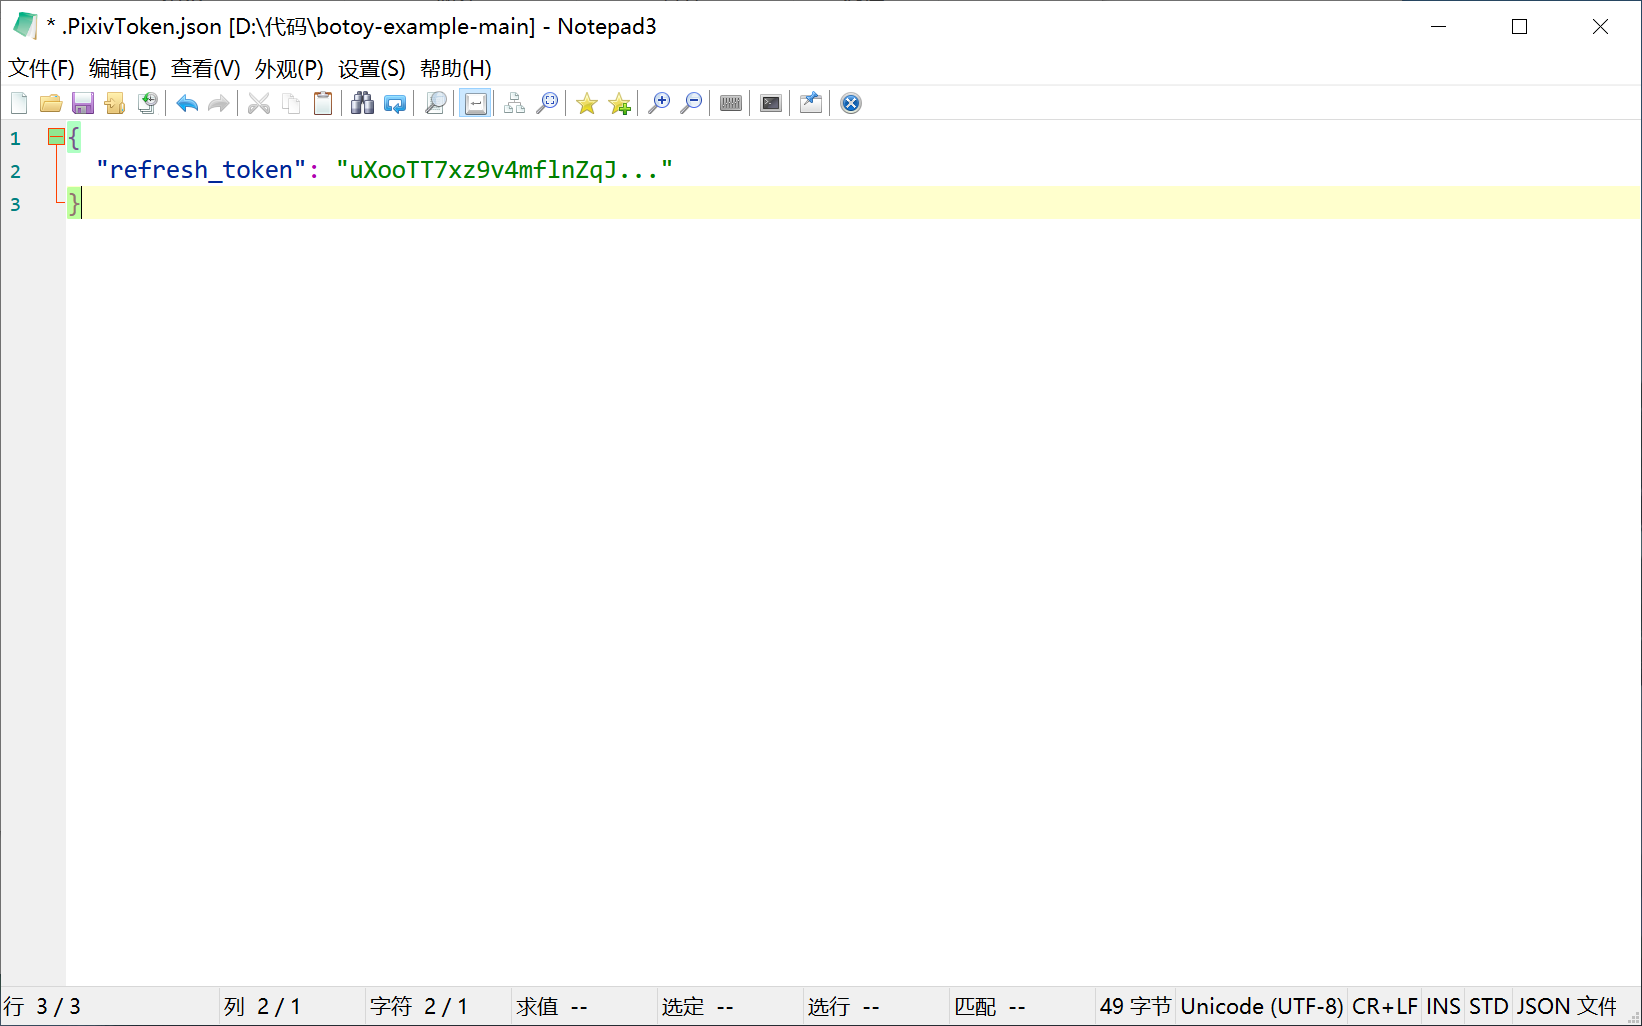The height and width of the screenshot is (1026, 1642).
Task: Click the blue circle X exit icon
Action: click(x=851, y=103)
